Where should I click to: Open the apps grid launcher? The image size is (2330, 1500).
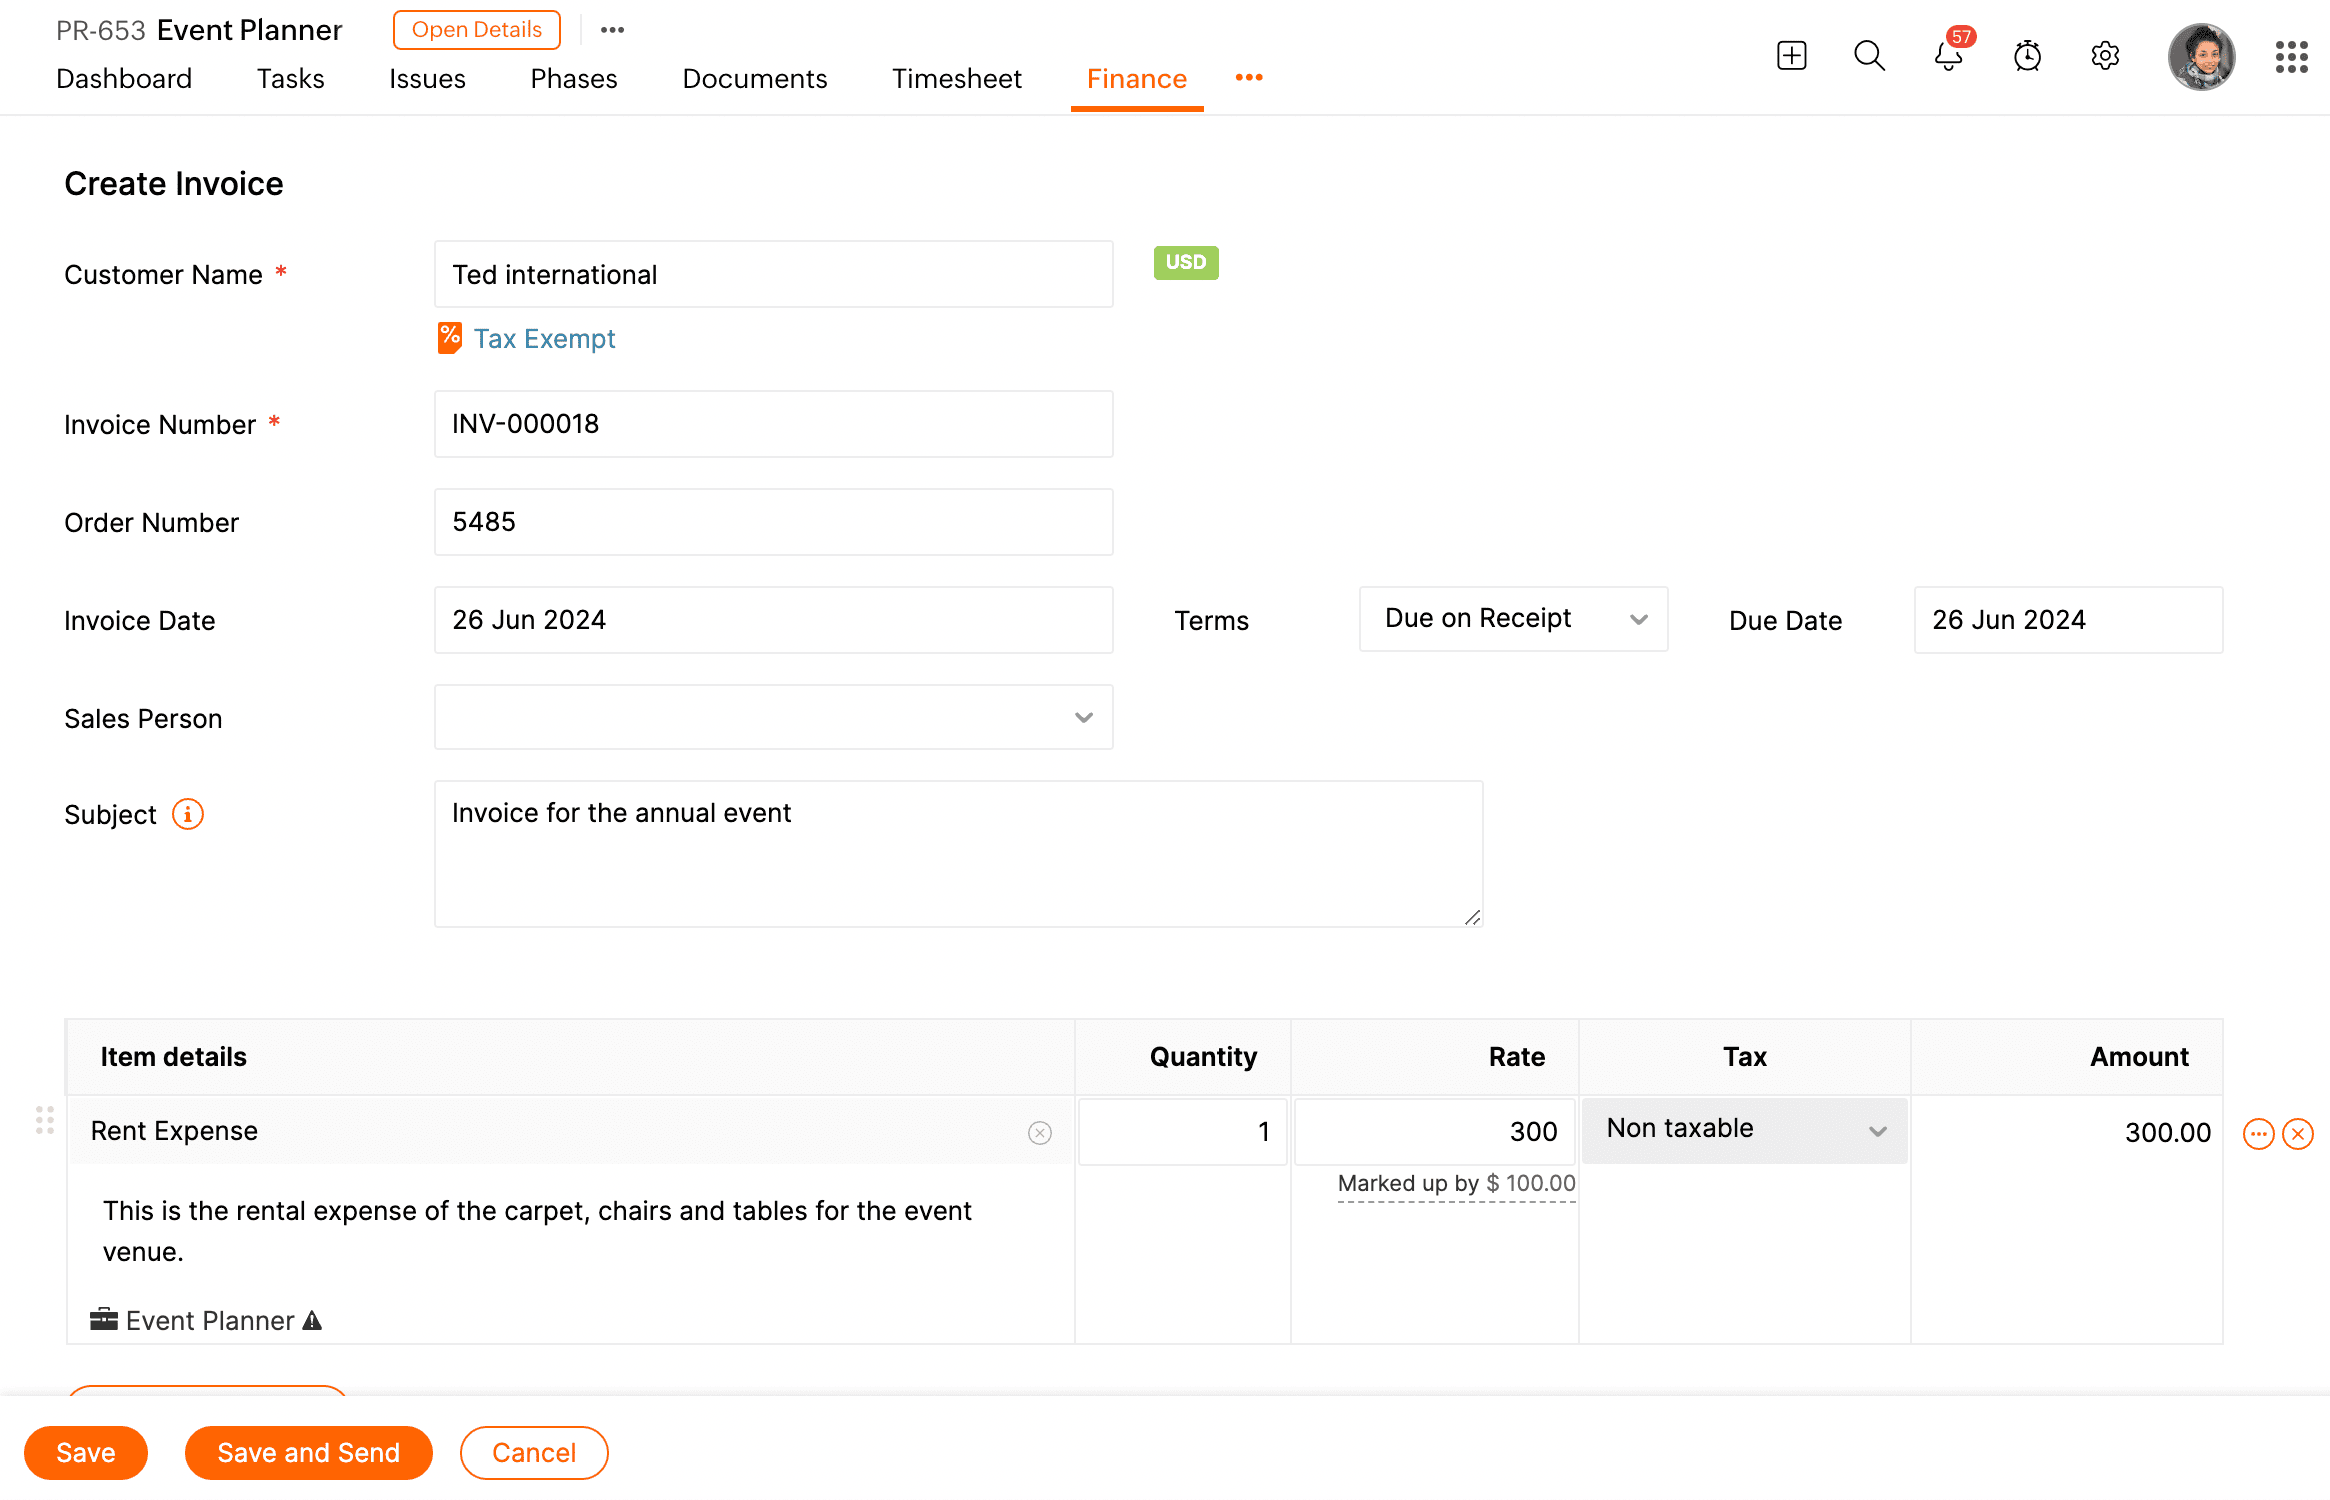2291,56
